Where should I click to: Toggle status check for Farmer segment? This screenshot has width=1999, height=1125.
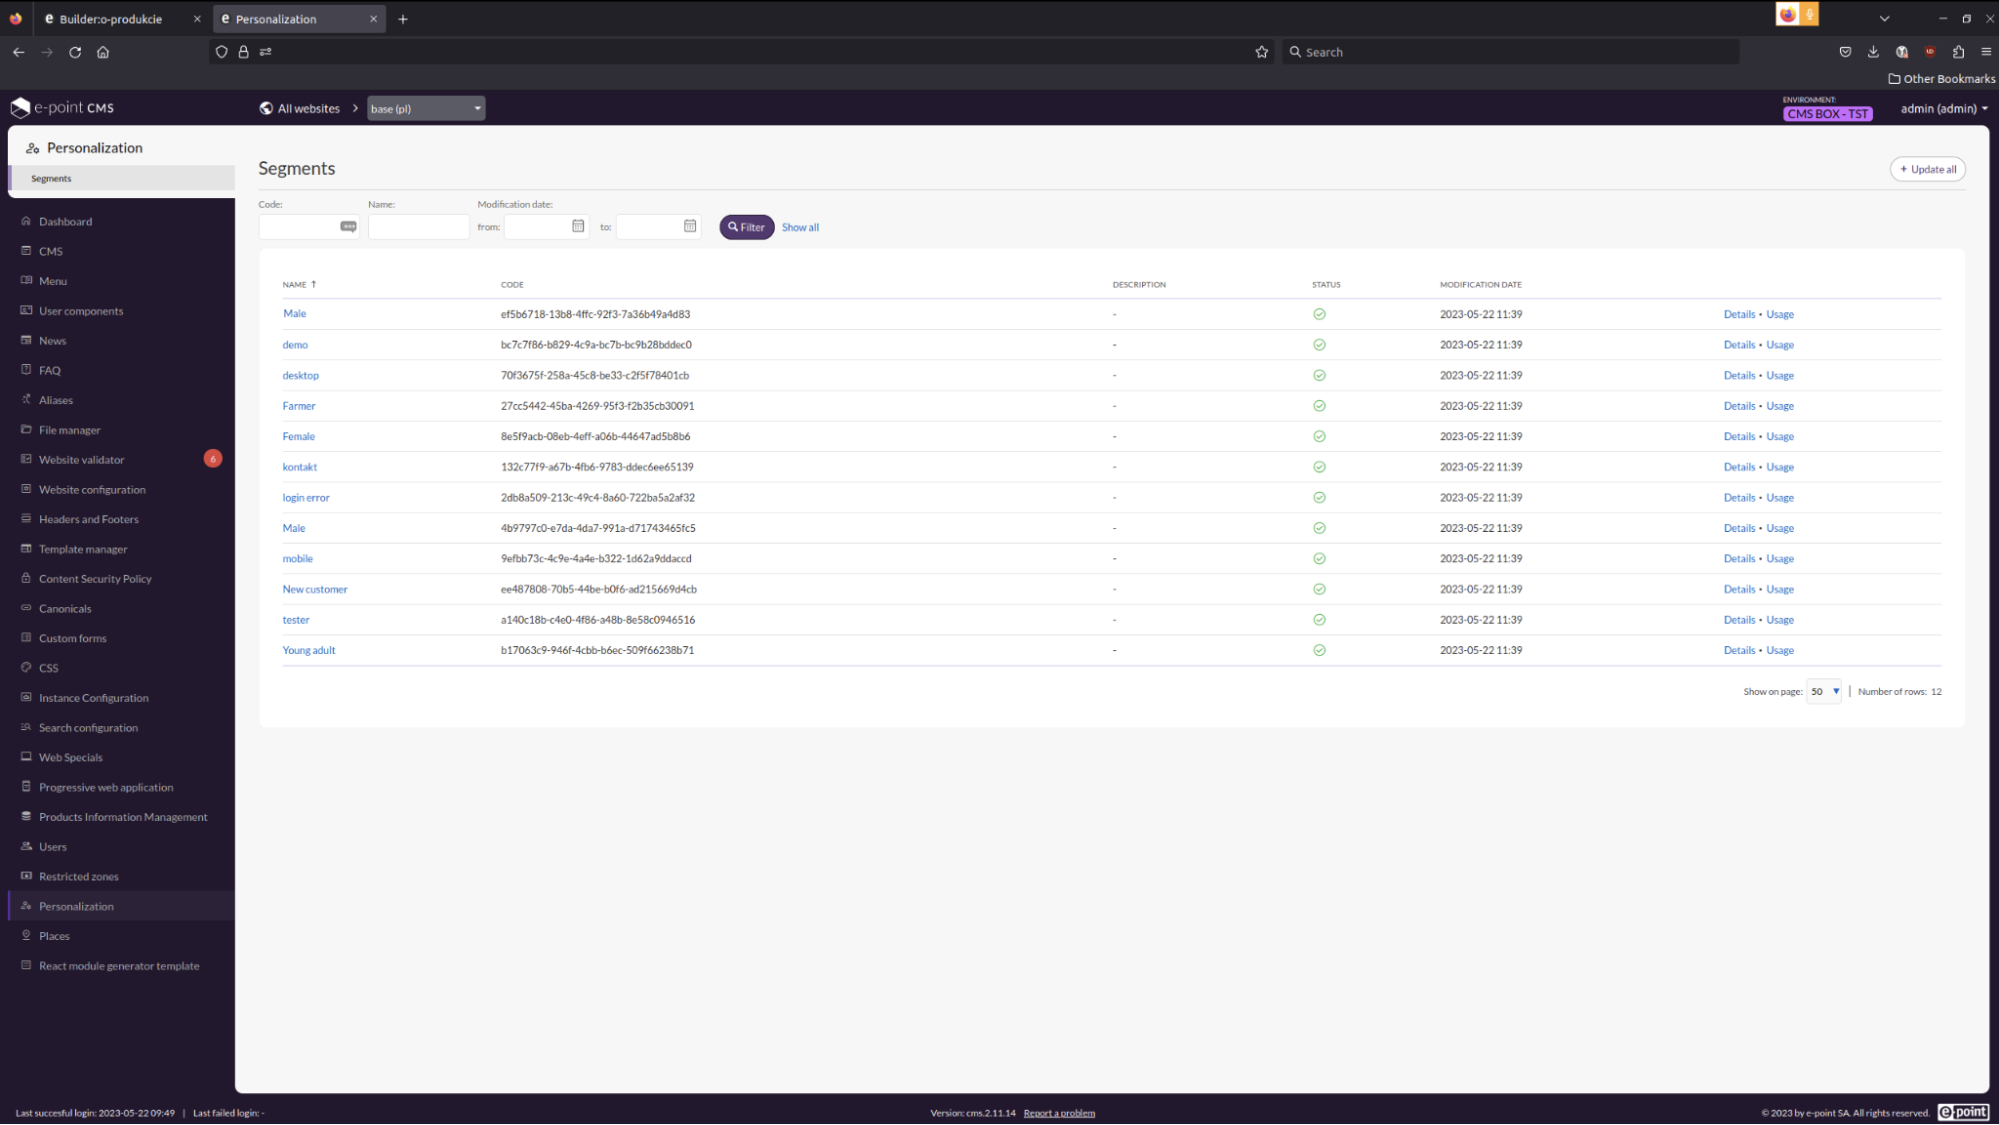tap(1319, 406)
